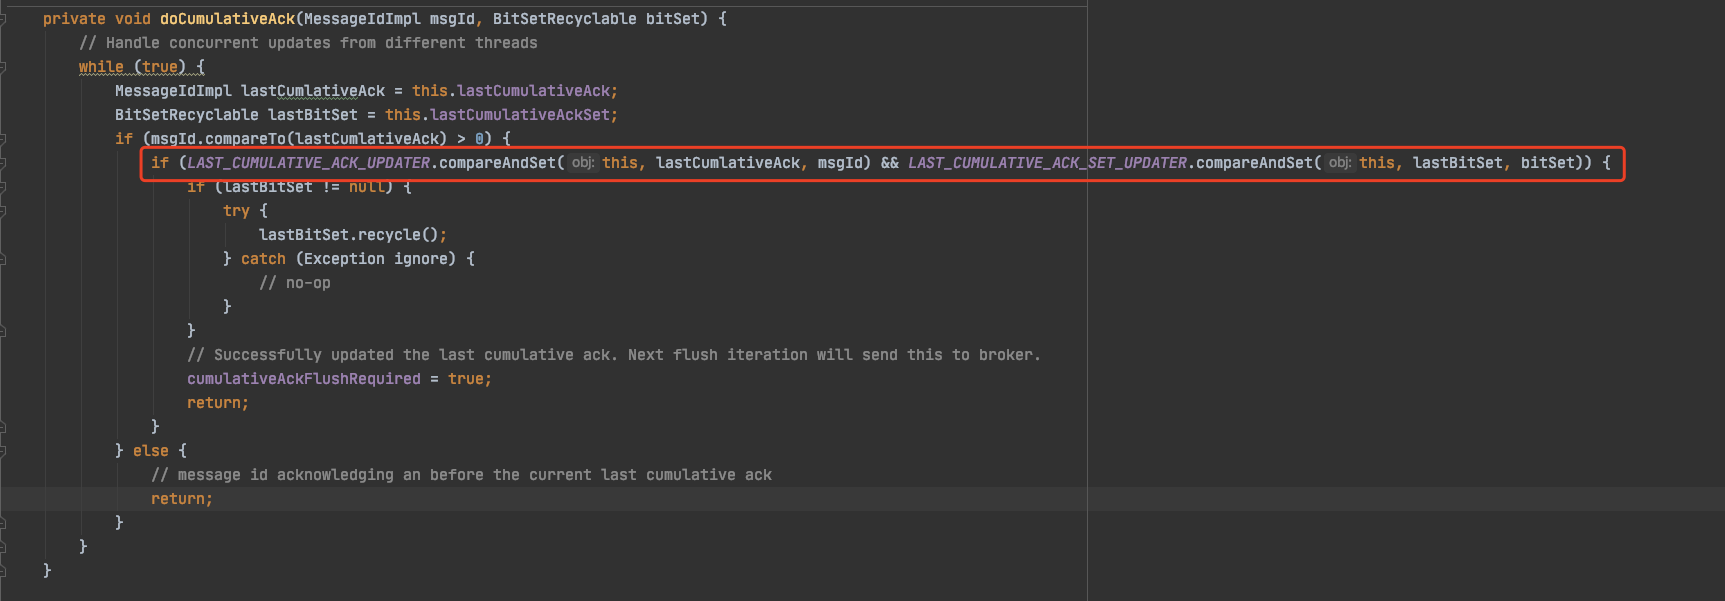Click the lastBitSet variable declaration
Image resolution: width=1725 pixels, height=601 pixels.
[313, 115]
